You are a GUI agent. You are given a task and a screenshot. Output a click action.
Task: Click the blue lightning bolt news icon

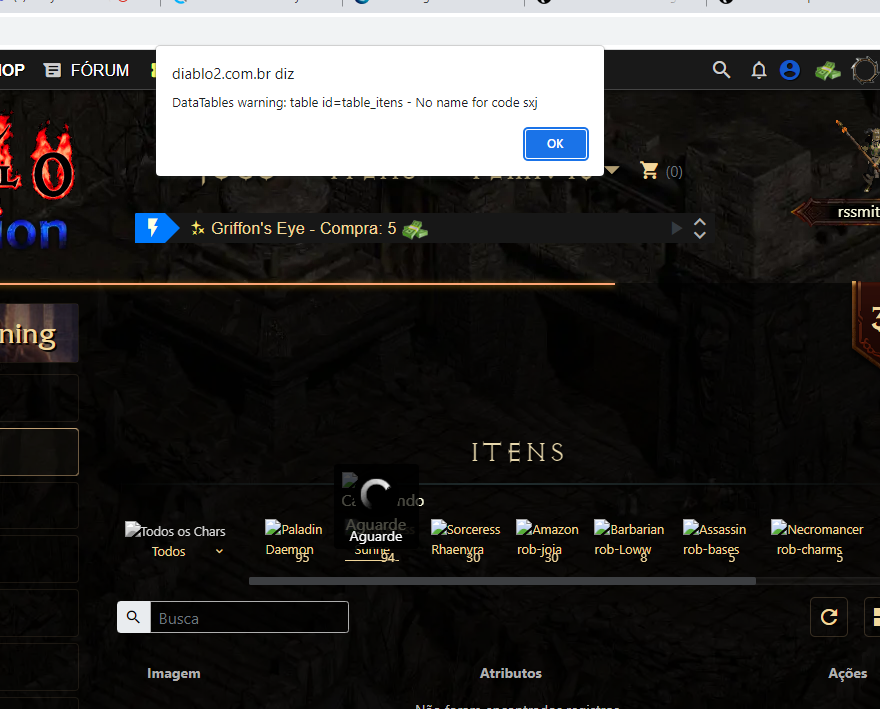(x=153, y=228)
